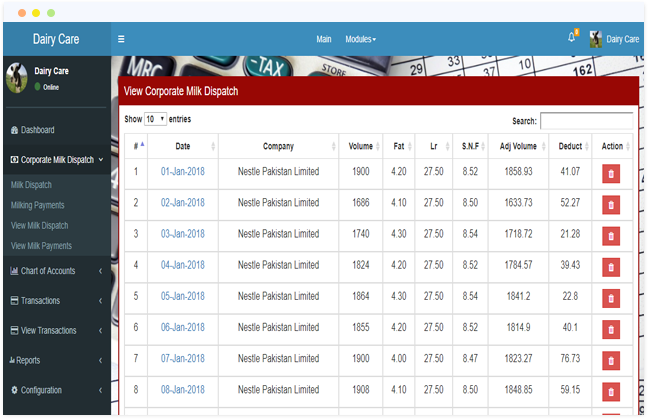The image size is (648, 419).
Task: Click the Fat value 4.00
Action: click(x=399, y=359)
